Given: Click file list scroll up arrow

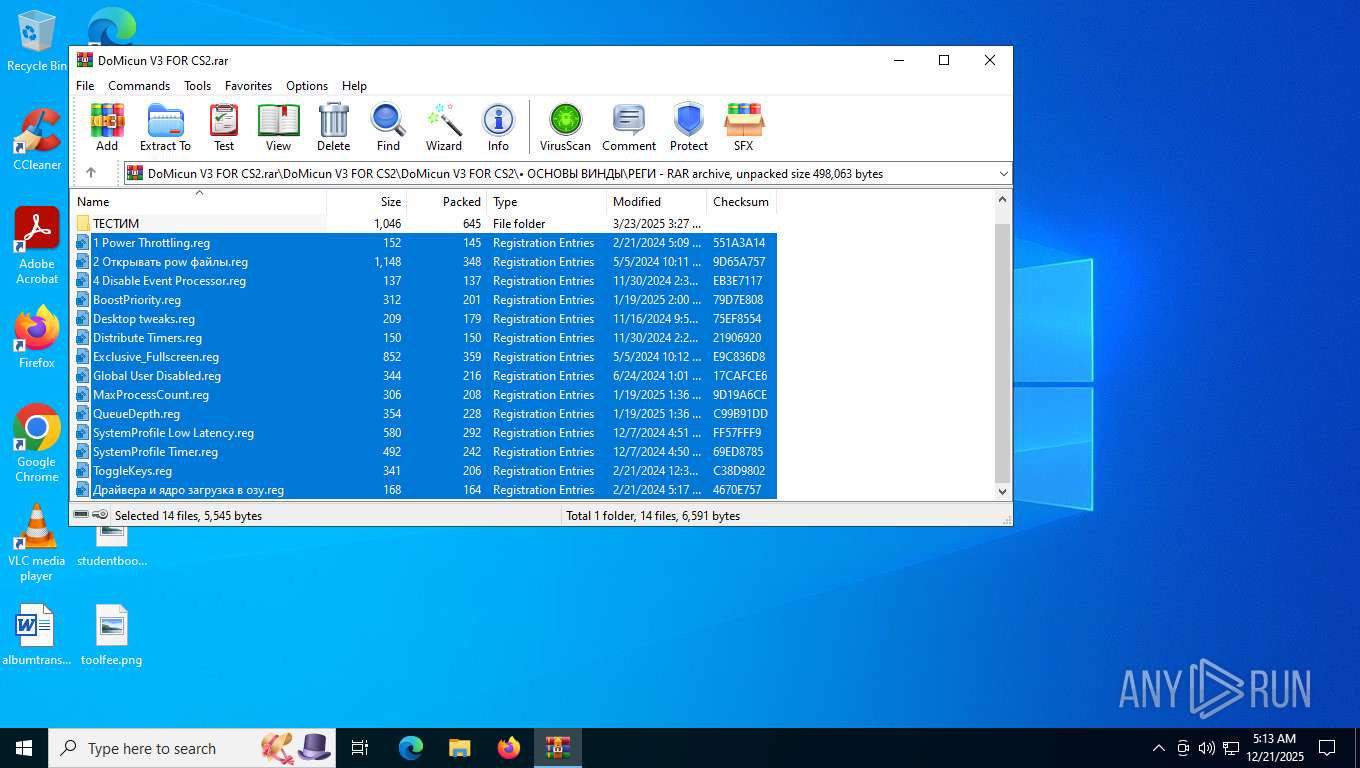Looking at the screenshot, I should 1003,200.
